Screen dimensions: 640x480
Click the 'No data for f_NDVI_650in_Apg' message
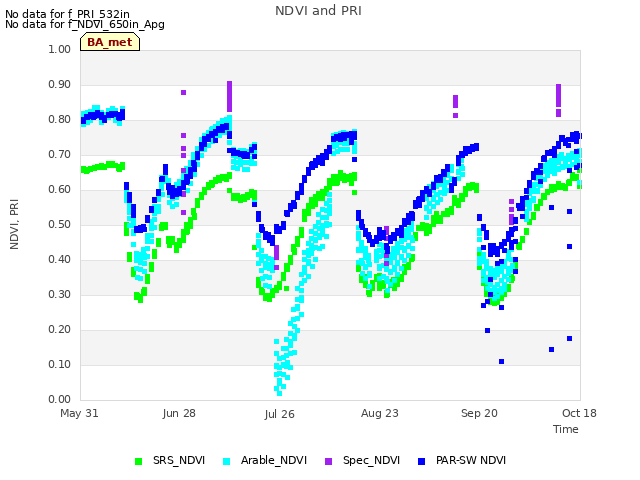tap(85, 24)
